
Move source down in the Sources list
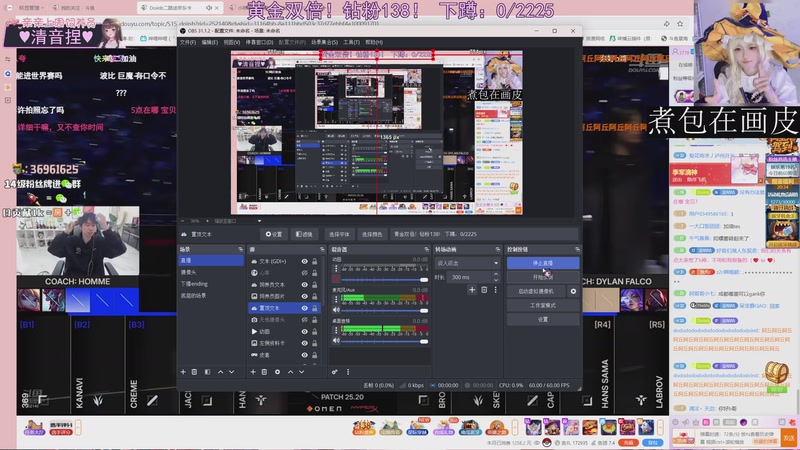pos(302,372)
